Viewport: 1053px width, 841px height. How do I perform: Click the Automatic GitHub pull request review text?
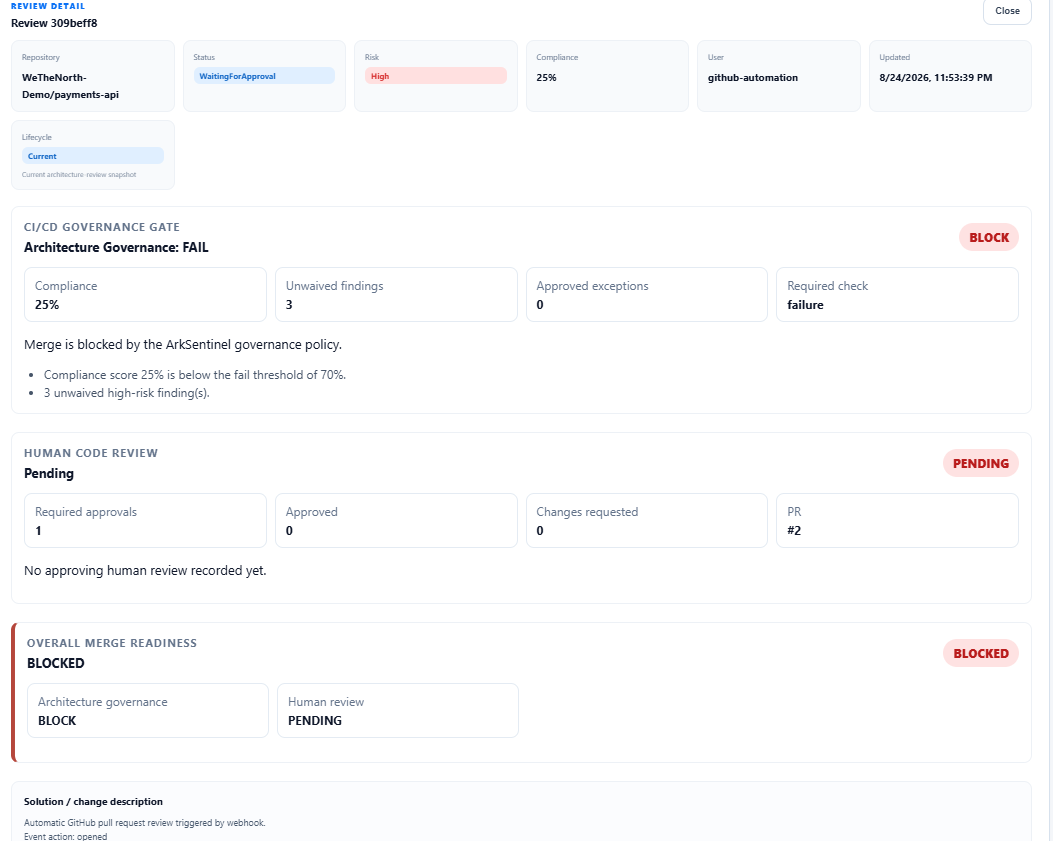pyautogui.click(x=144, y=823)
